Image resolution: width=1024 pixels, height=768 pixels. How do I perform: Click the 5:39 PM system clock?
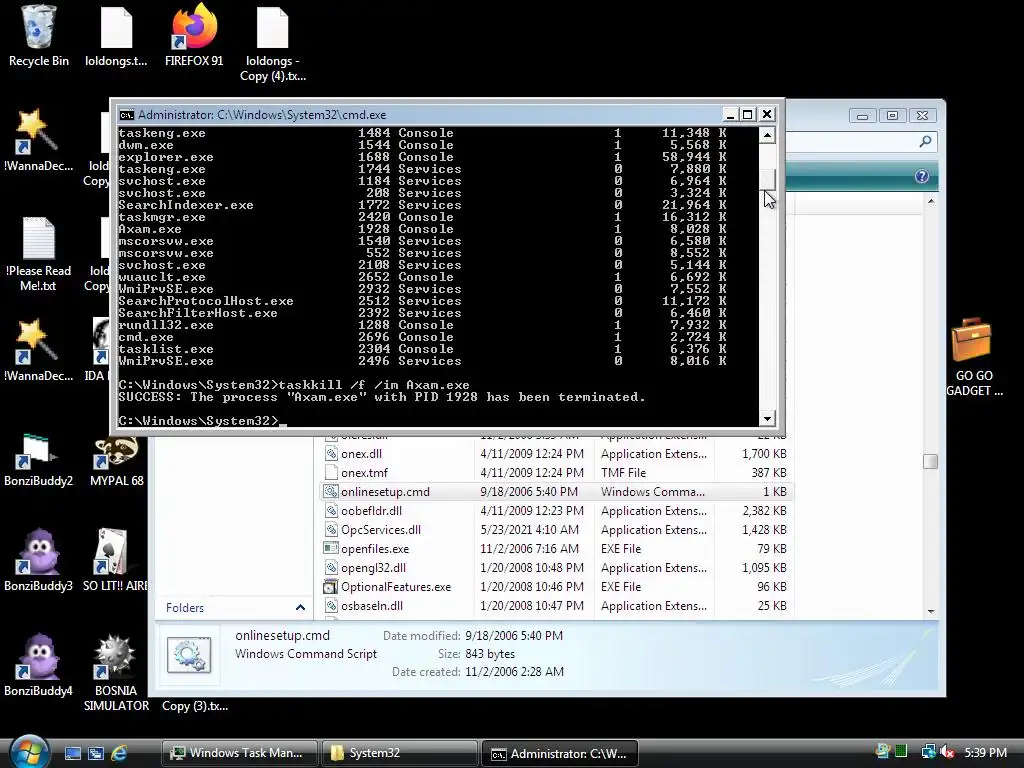(x=985, y=752)
